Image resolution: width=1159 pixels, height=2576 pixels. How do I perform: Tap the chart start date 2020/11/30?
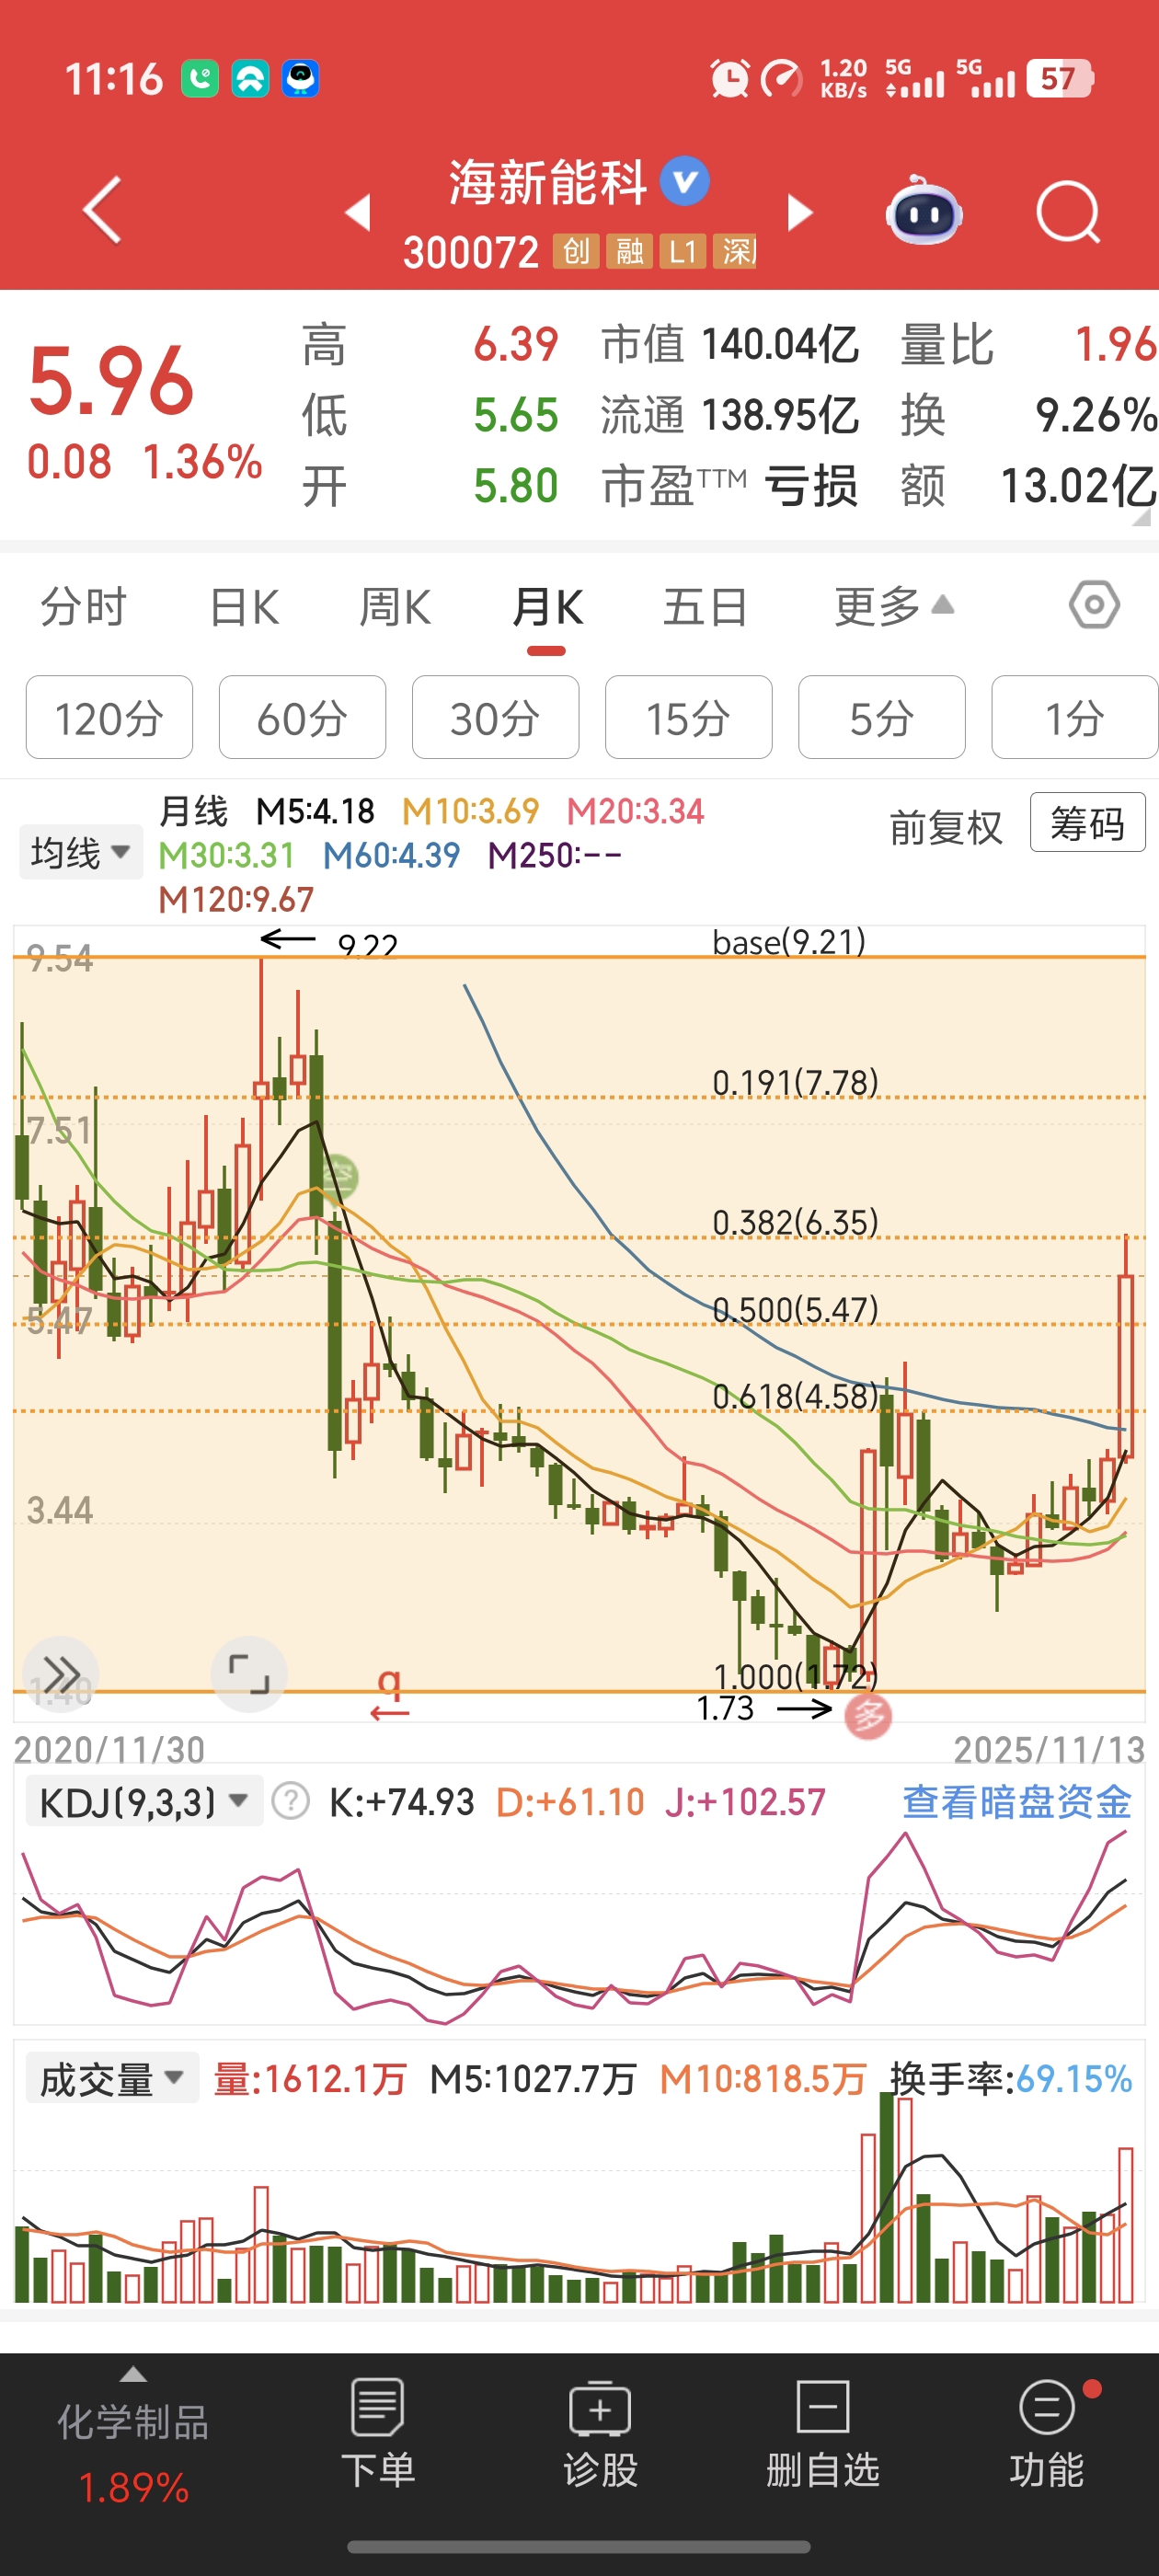point(109,1749)
